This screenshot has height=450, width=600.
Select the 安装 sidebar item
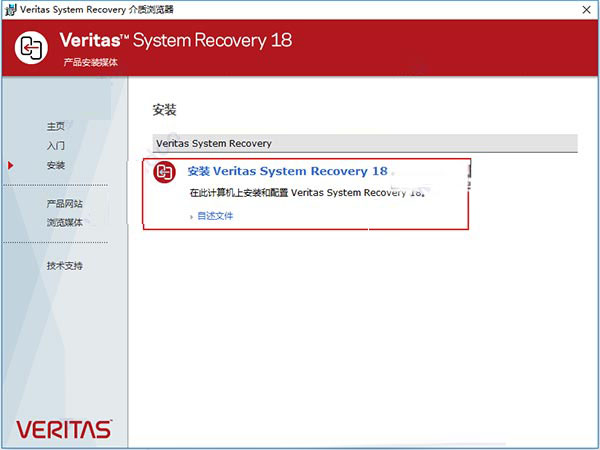[55, 165]
